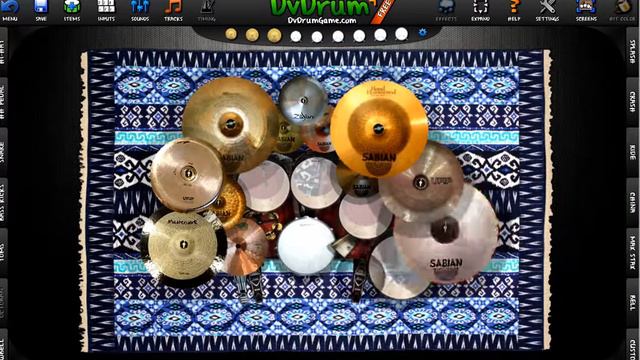Select the Crash side tab
This screenshot has height=360, width=640.
point(633,102)
